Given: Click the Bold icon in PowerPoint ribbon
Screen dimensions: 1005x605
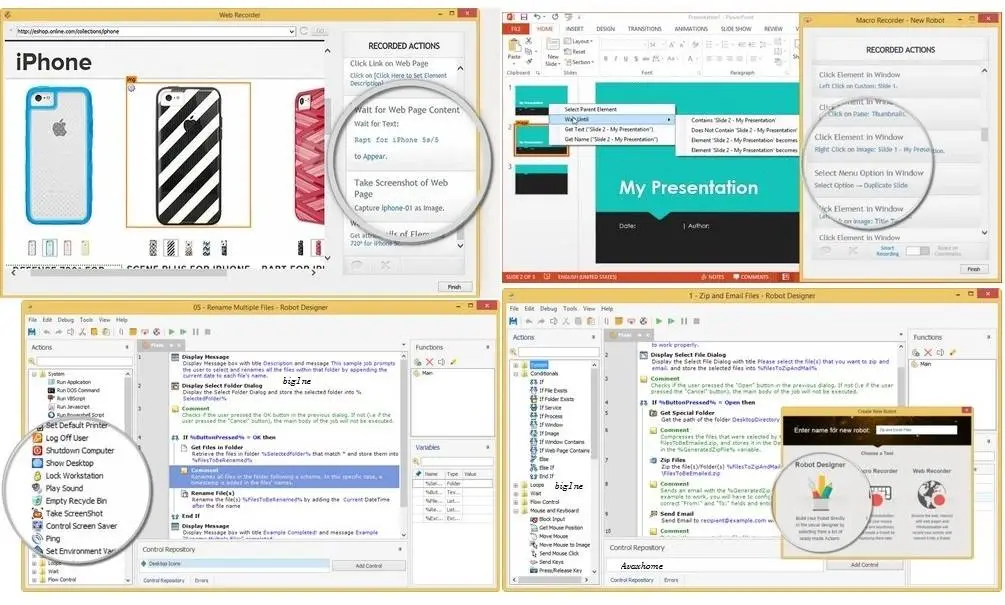Looking at the screenshot, I should tap(606, 59).
